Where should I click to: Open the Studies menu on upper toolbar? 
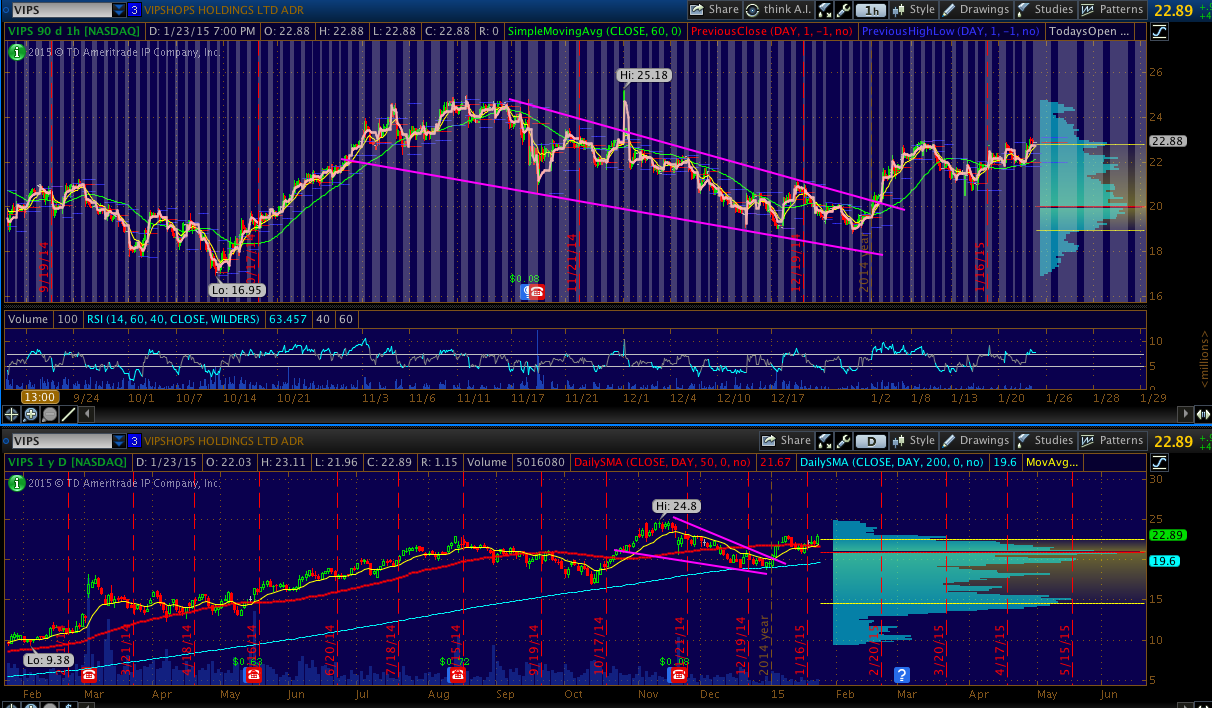[x=1045, y=10]
